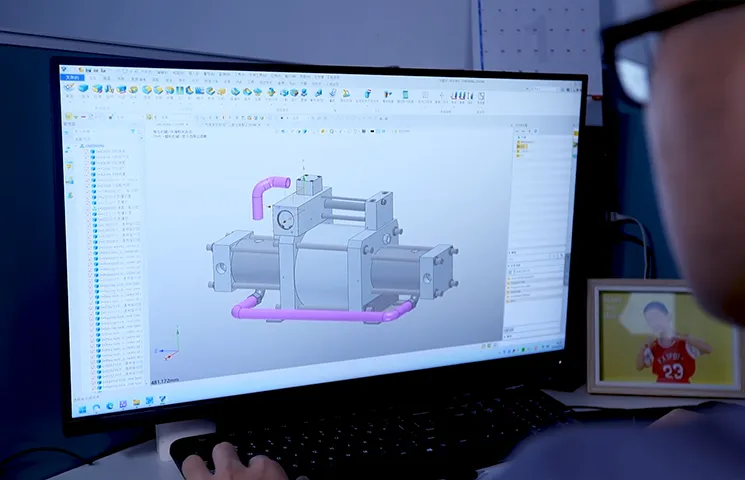
Task: Select the purple pipe under the pump model
Action: point(320,315)
